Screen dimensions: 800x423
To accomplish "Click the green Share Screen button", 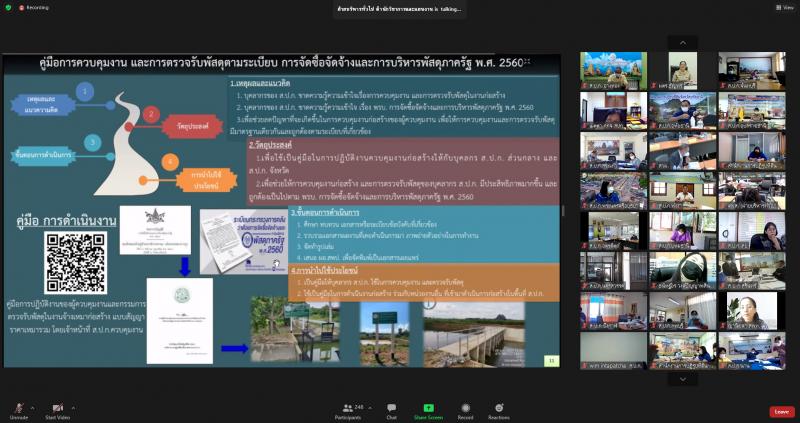I will pos(429,411).
